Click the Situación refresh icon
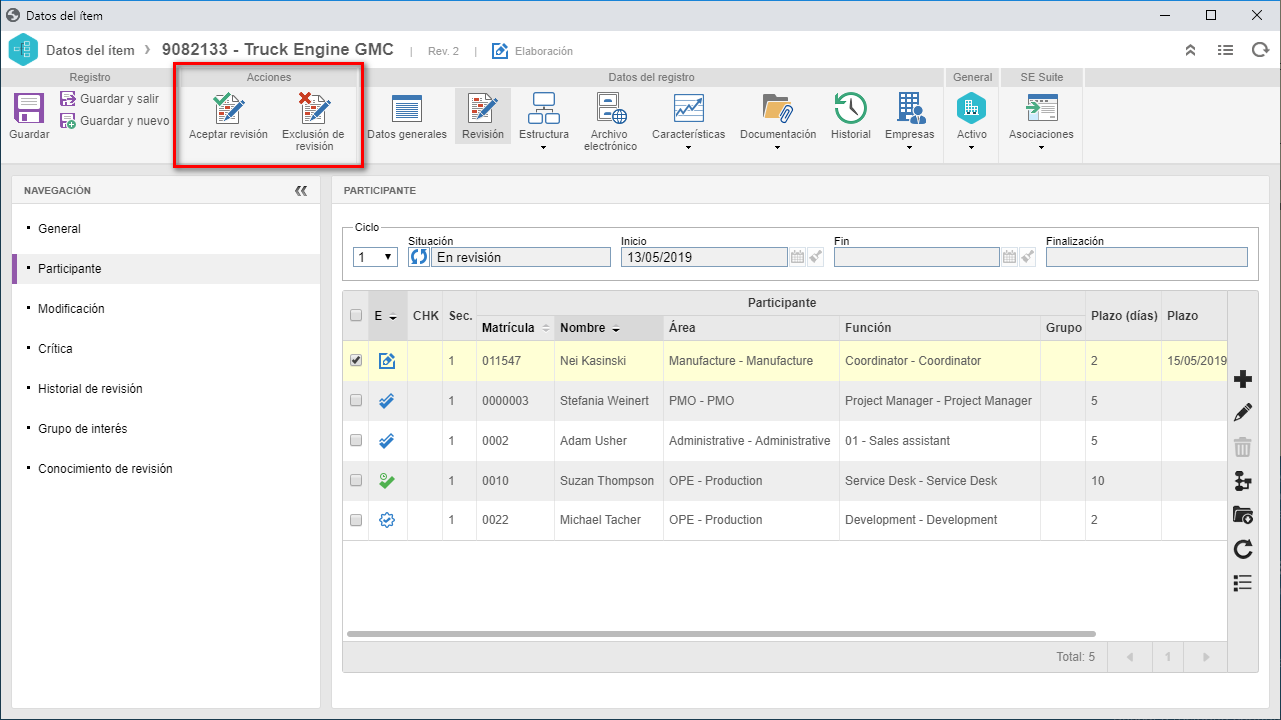The width and height of the screenshot is (1281, 720). tap(419, 257)
